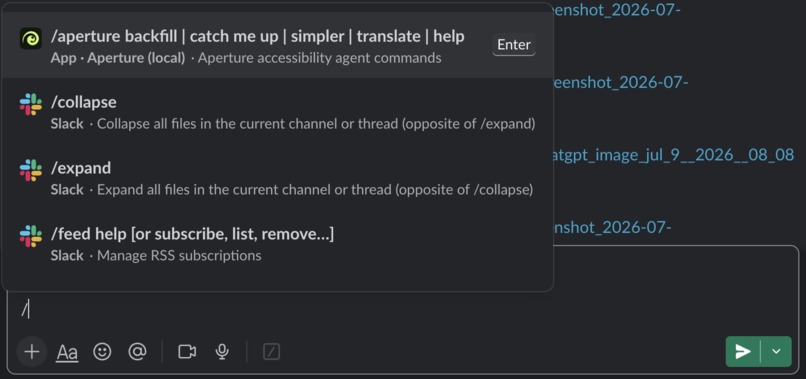This screenshot has width=806, height=379.
Task: Toggle the Aa text formatting toolbar
Action: 67,352
